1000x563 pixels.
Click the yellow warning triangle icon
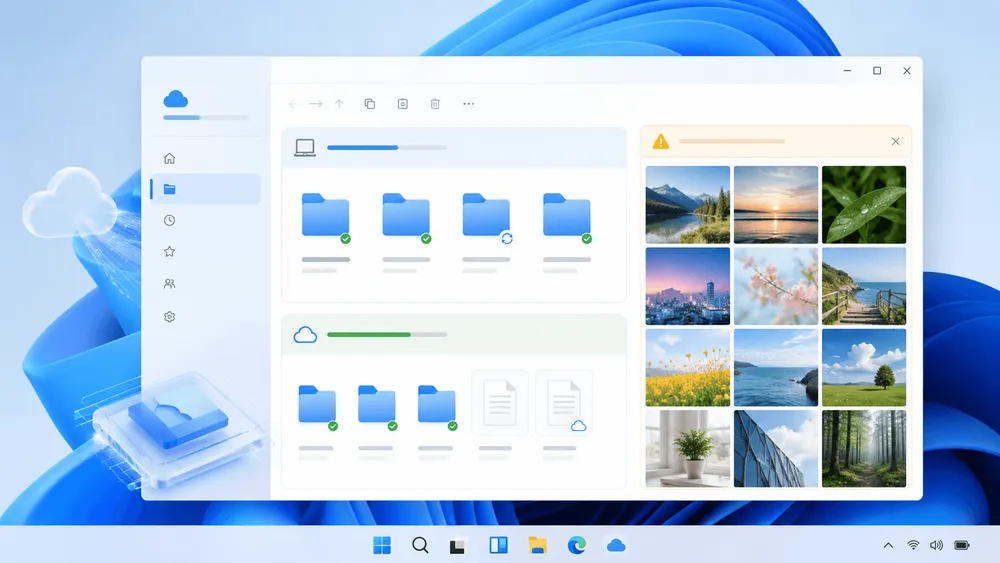pyautogui.click(x=661, y=141)
